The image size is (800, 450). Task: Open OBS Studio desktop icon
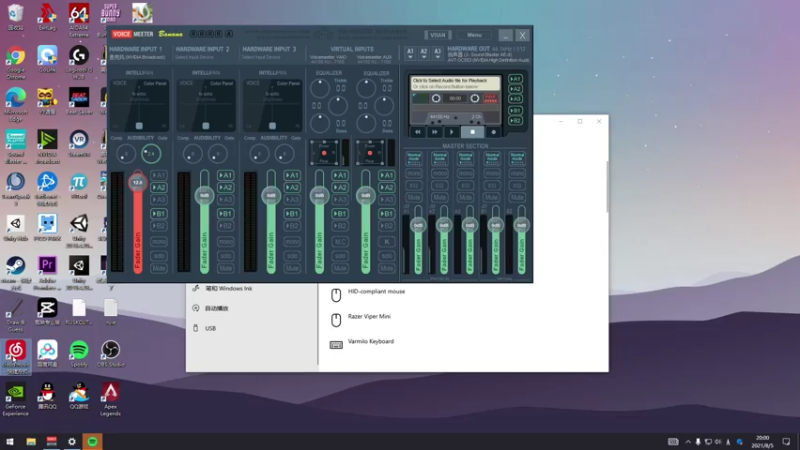(111, 354)
